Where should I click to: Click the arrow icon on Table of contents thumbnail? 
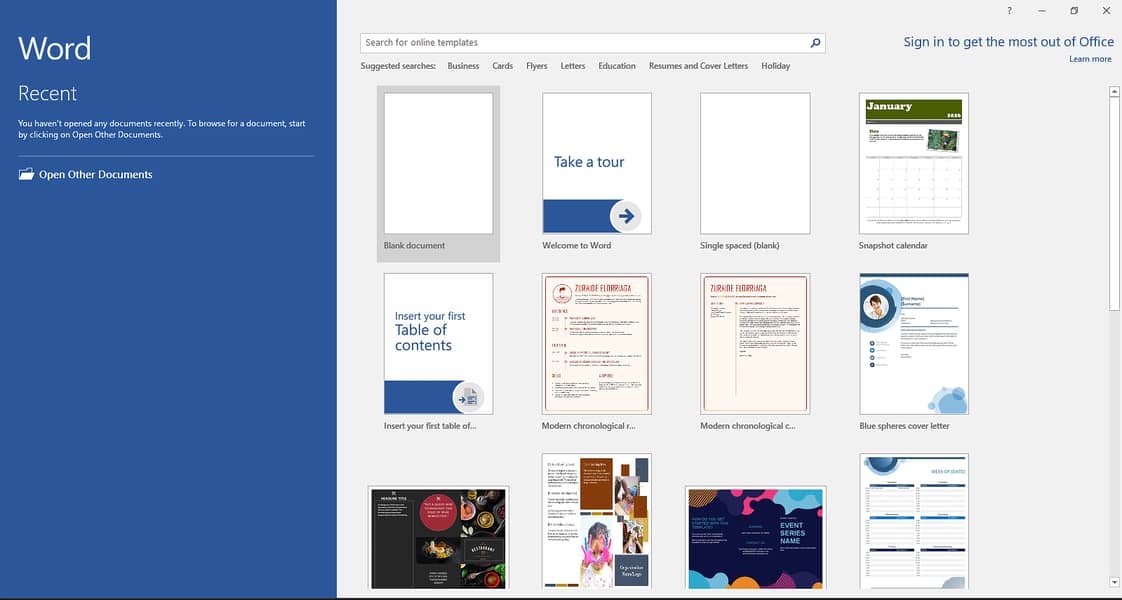click(x=468, y=397)
